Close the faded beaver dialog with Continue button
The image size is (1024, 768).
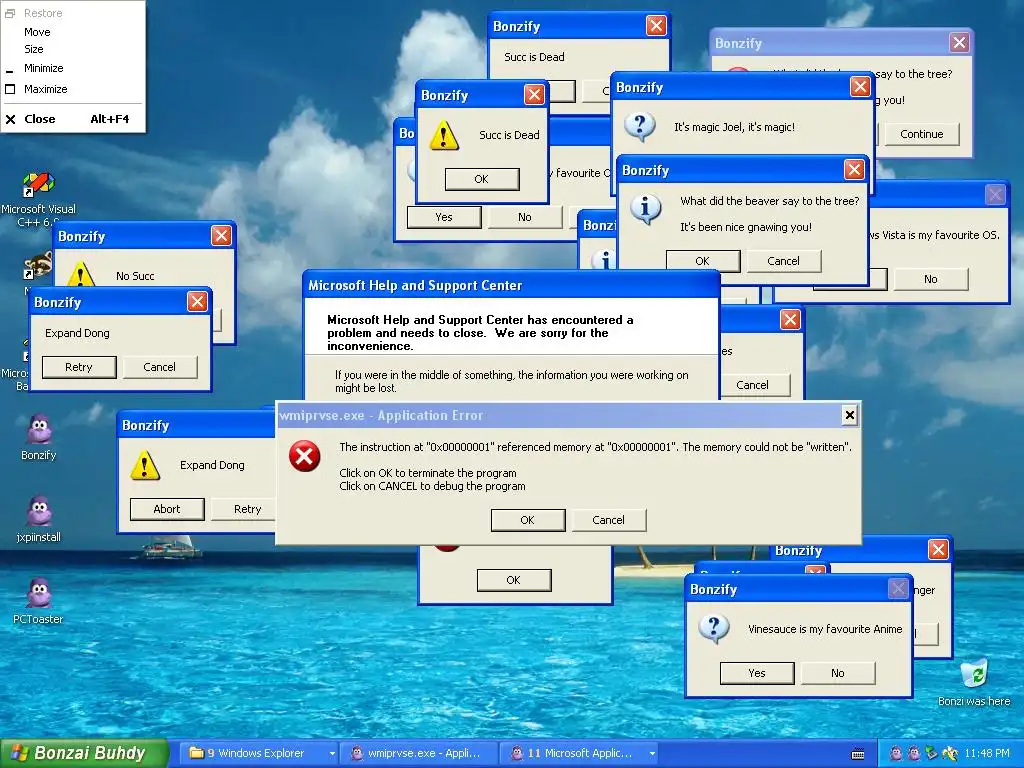coord(959,42)
